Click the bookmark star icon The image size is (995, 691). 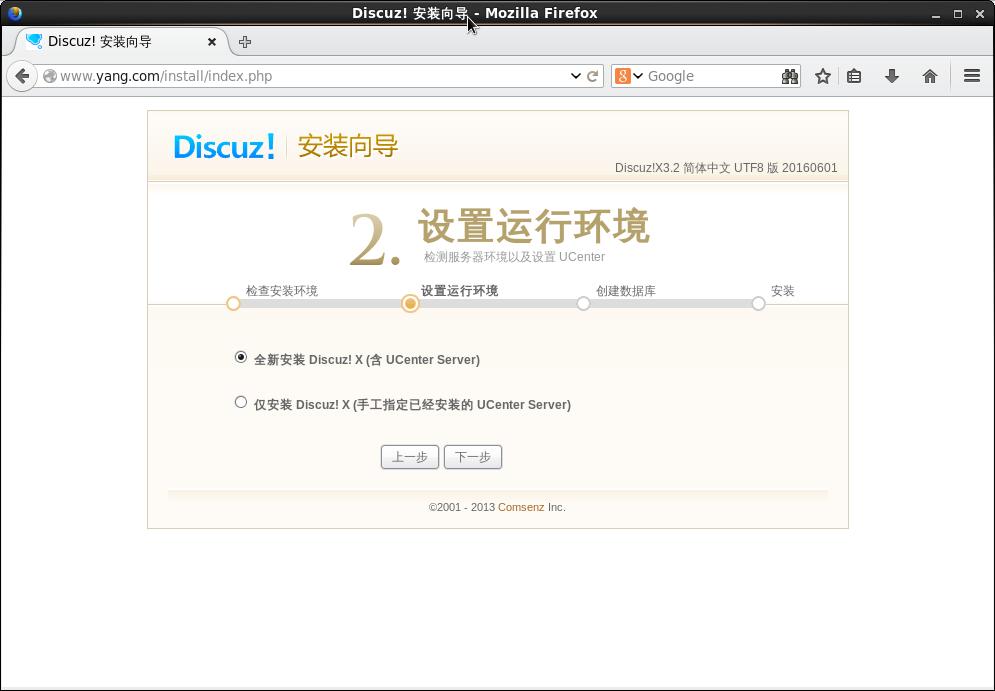(x=822, y=75)
